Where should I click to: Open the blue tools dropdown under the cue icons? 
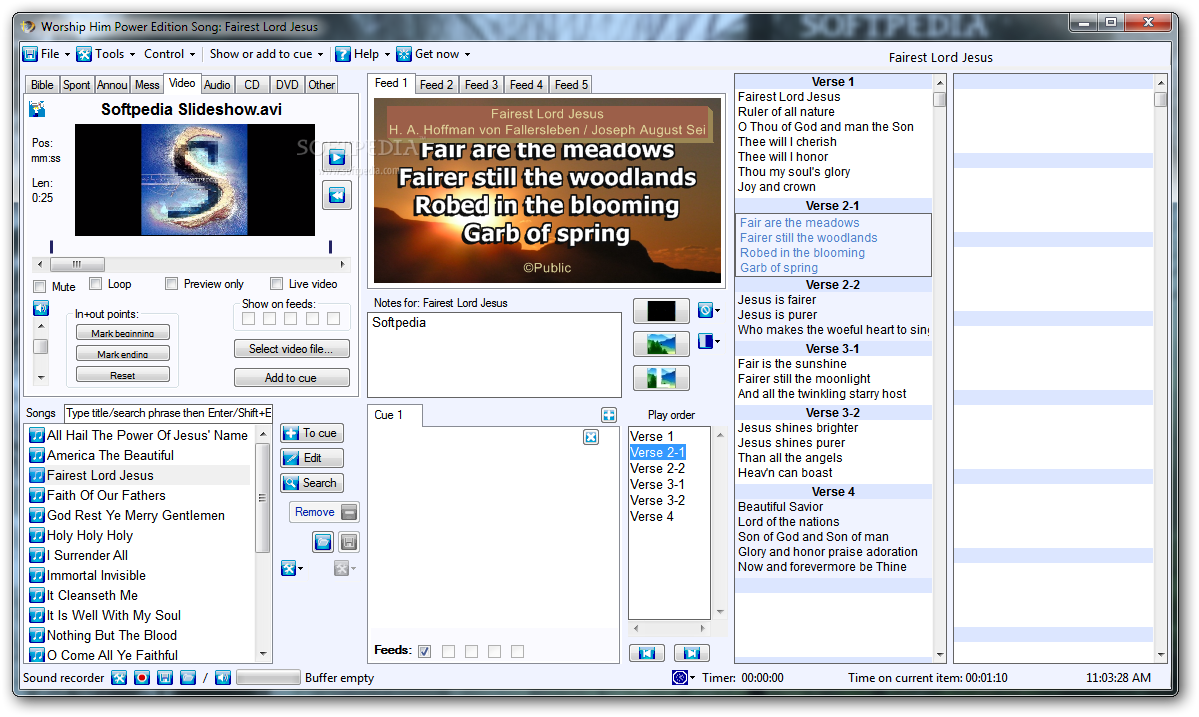(x=292, y=568)
